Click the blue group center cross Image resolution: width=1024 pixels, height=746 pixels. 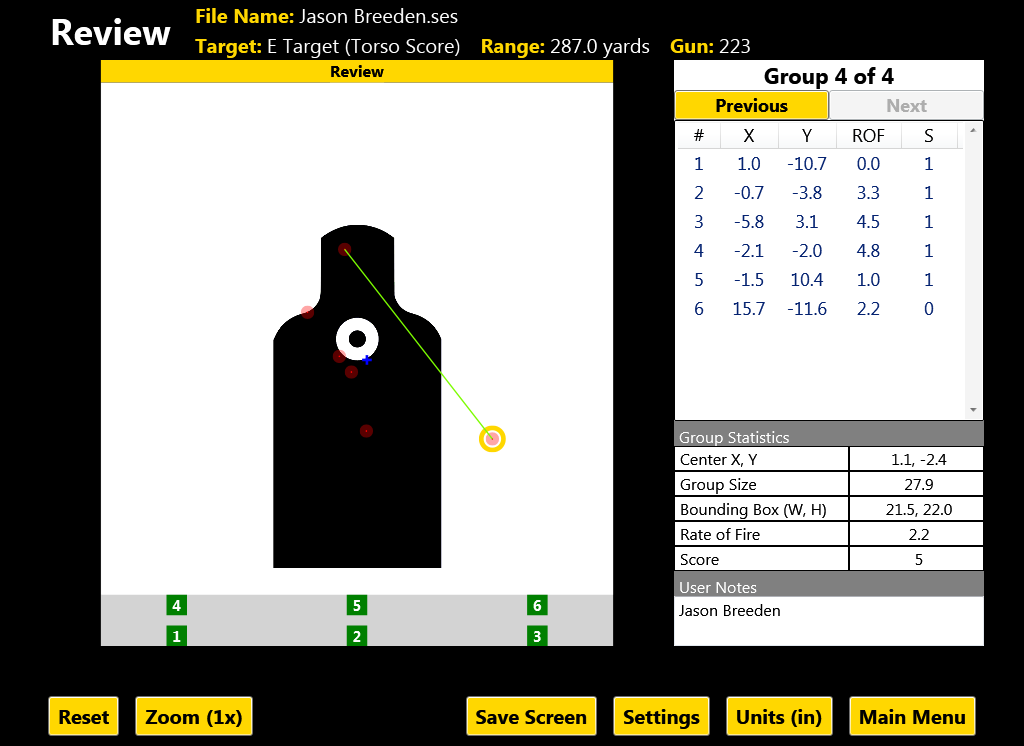[367, 359]
